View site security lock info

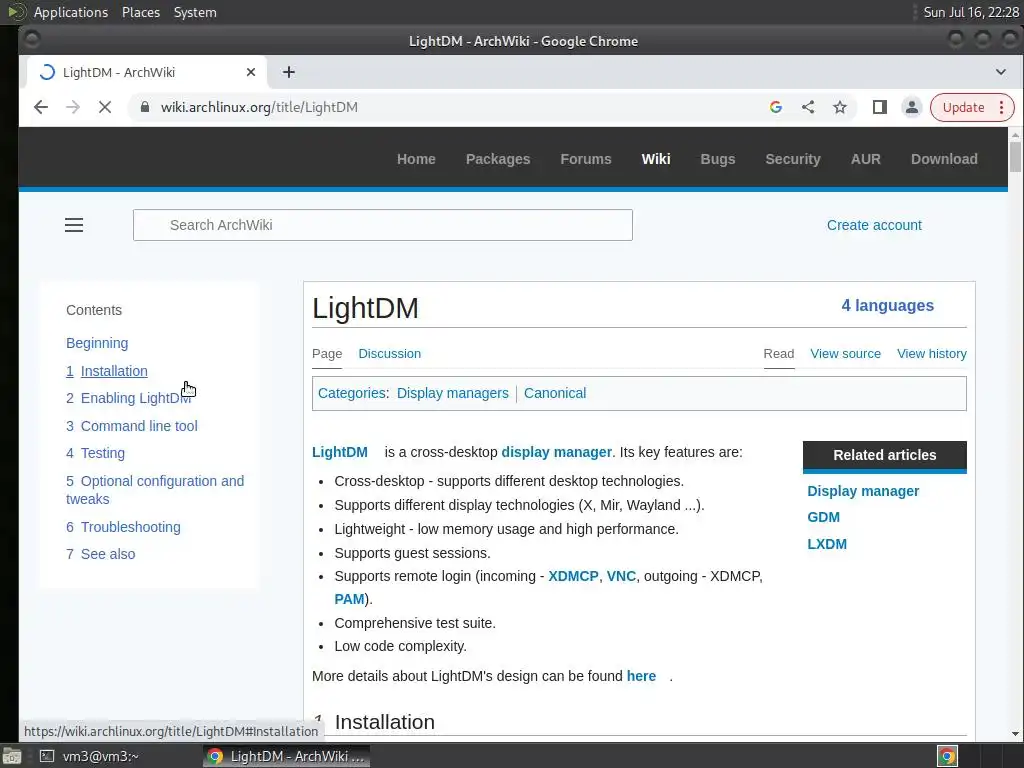pos(145,107)
